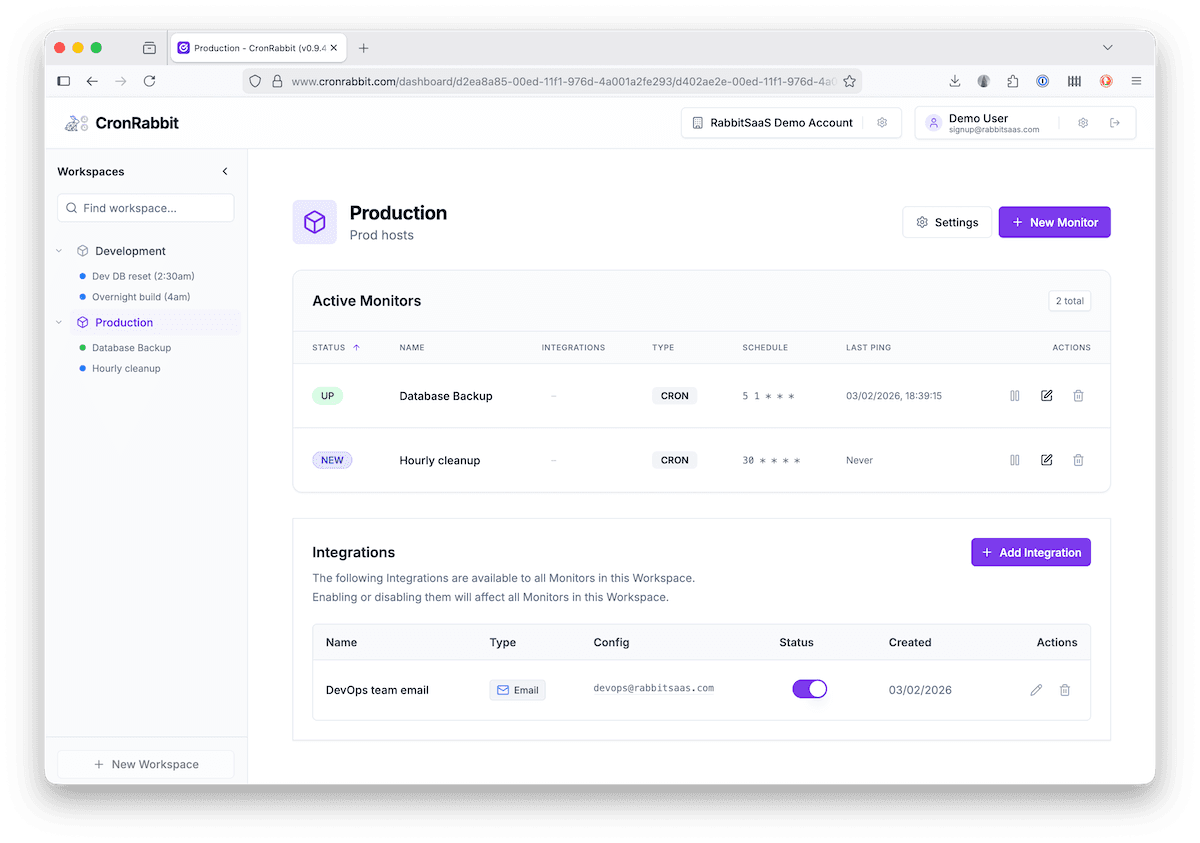Click the CronRabbit logo

120,122
